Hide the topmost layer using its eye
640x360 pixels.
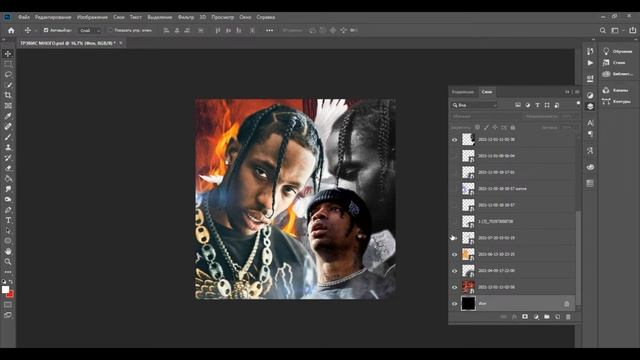coord(454,140)
